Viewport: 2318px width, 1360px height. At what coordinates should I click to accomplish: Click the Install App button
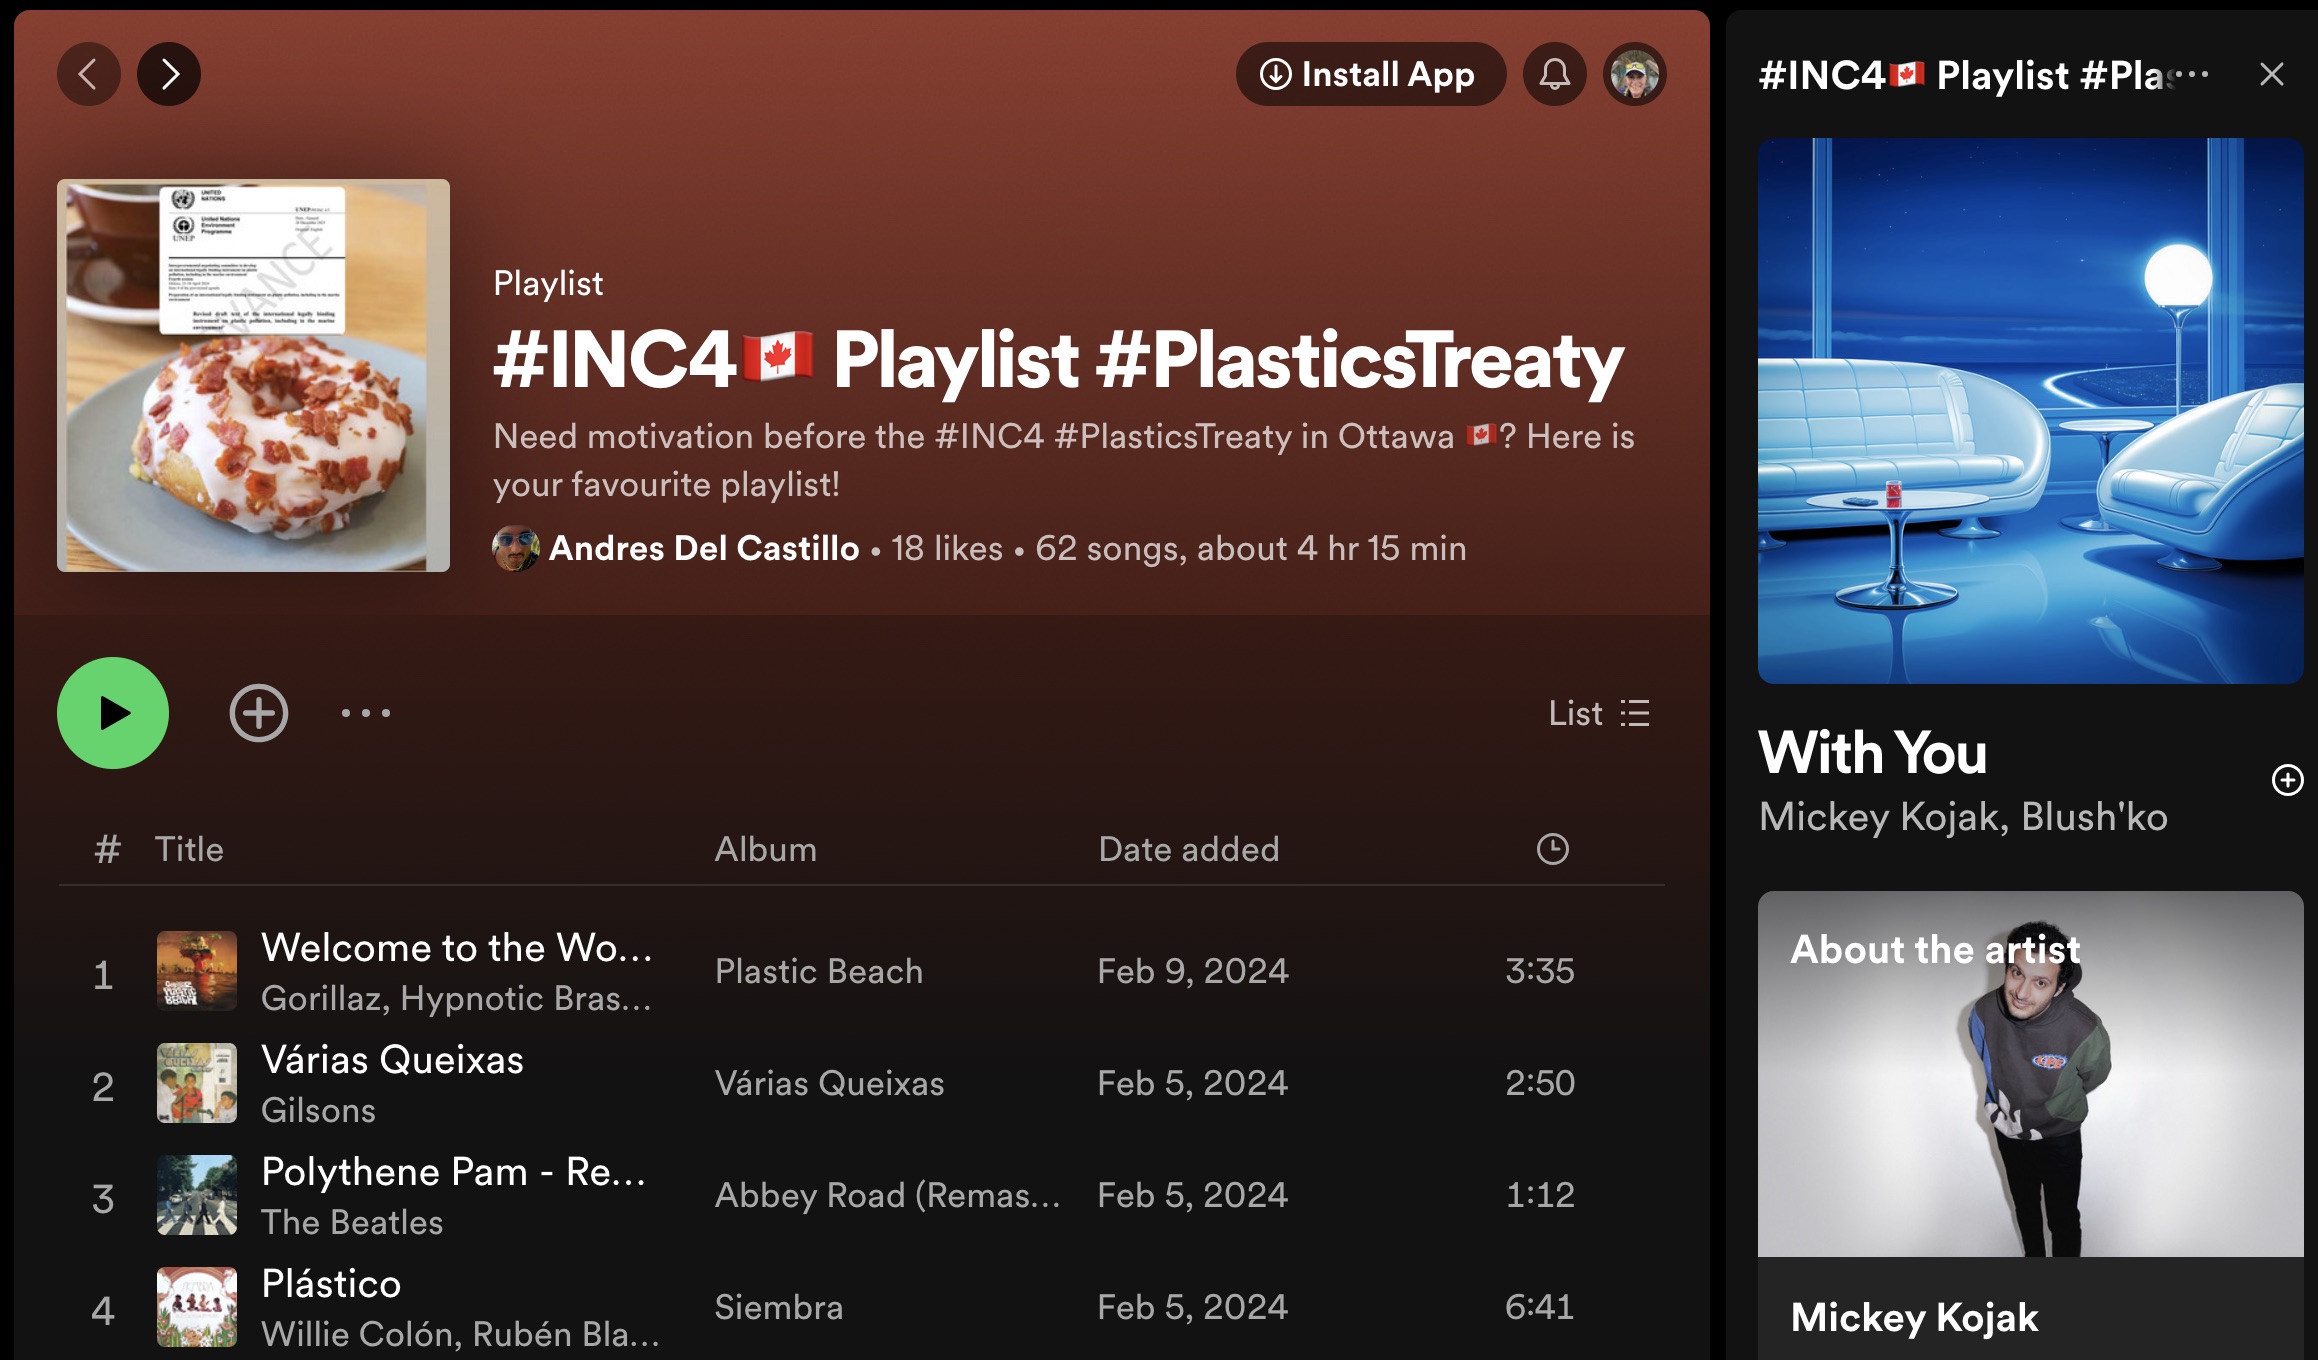pos(1370,74)
